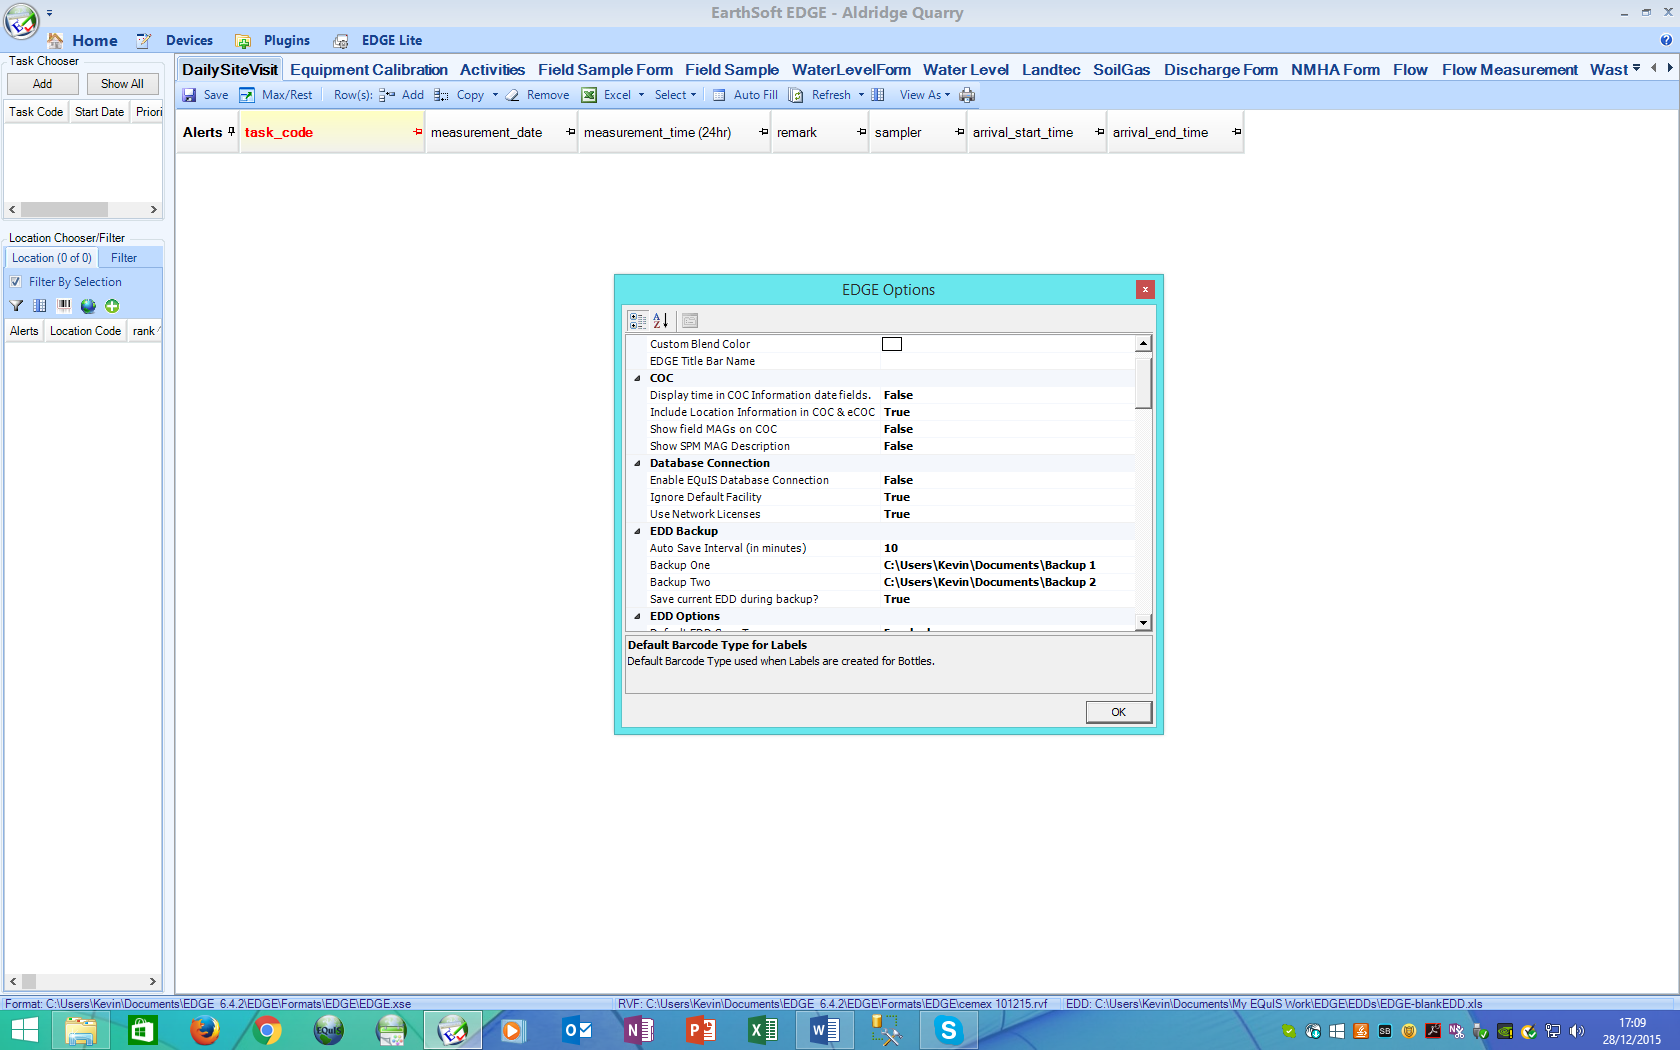Click the Home ribbon house icon
Viewport: 1680px width, 1050px height.
55,41
